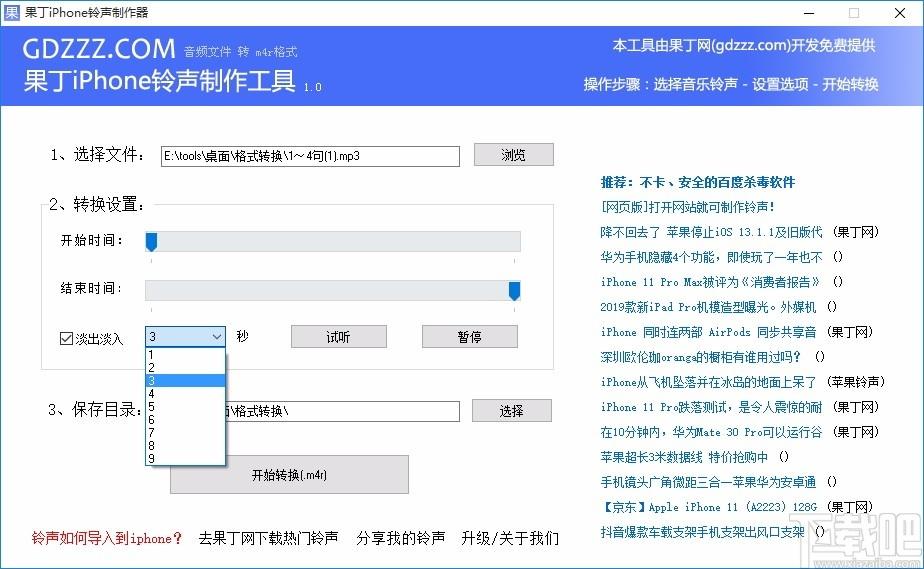The image size is (924, 569).
Task: Click the 选择 directory button
Action: click(512, 411)
